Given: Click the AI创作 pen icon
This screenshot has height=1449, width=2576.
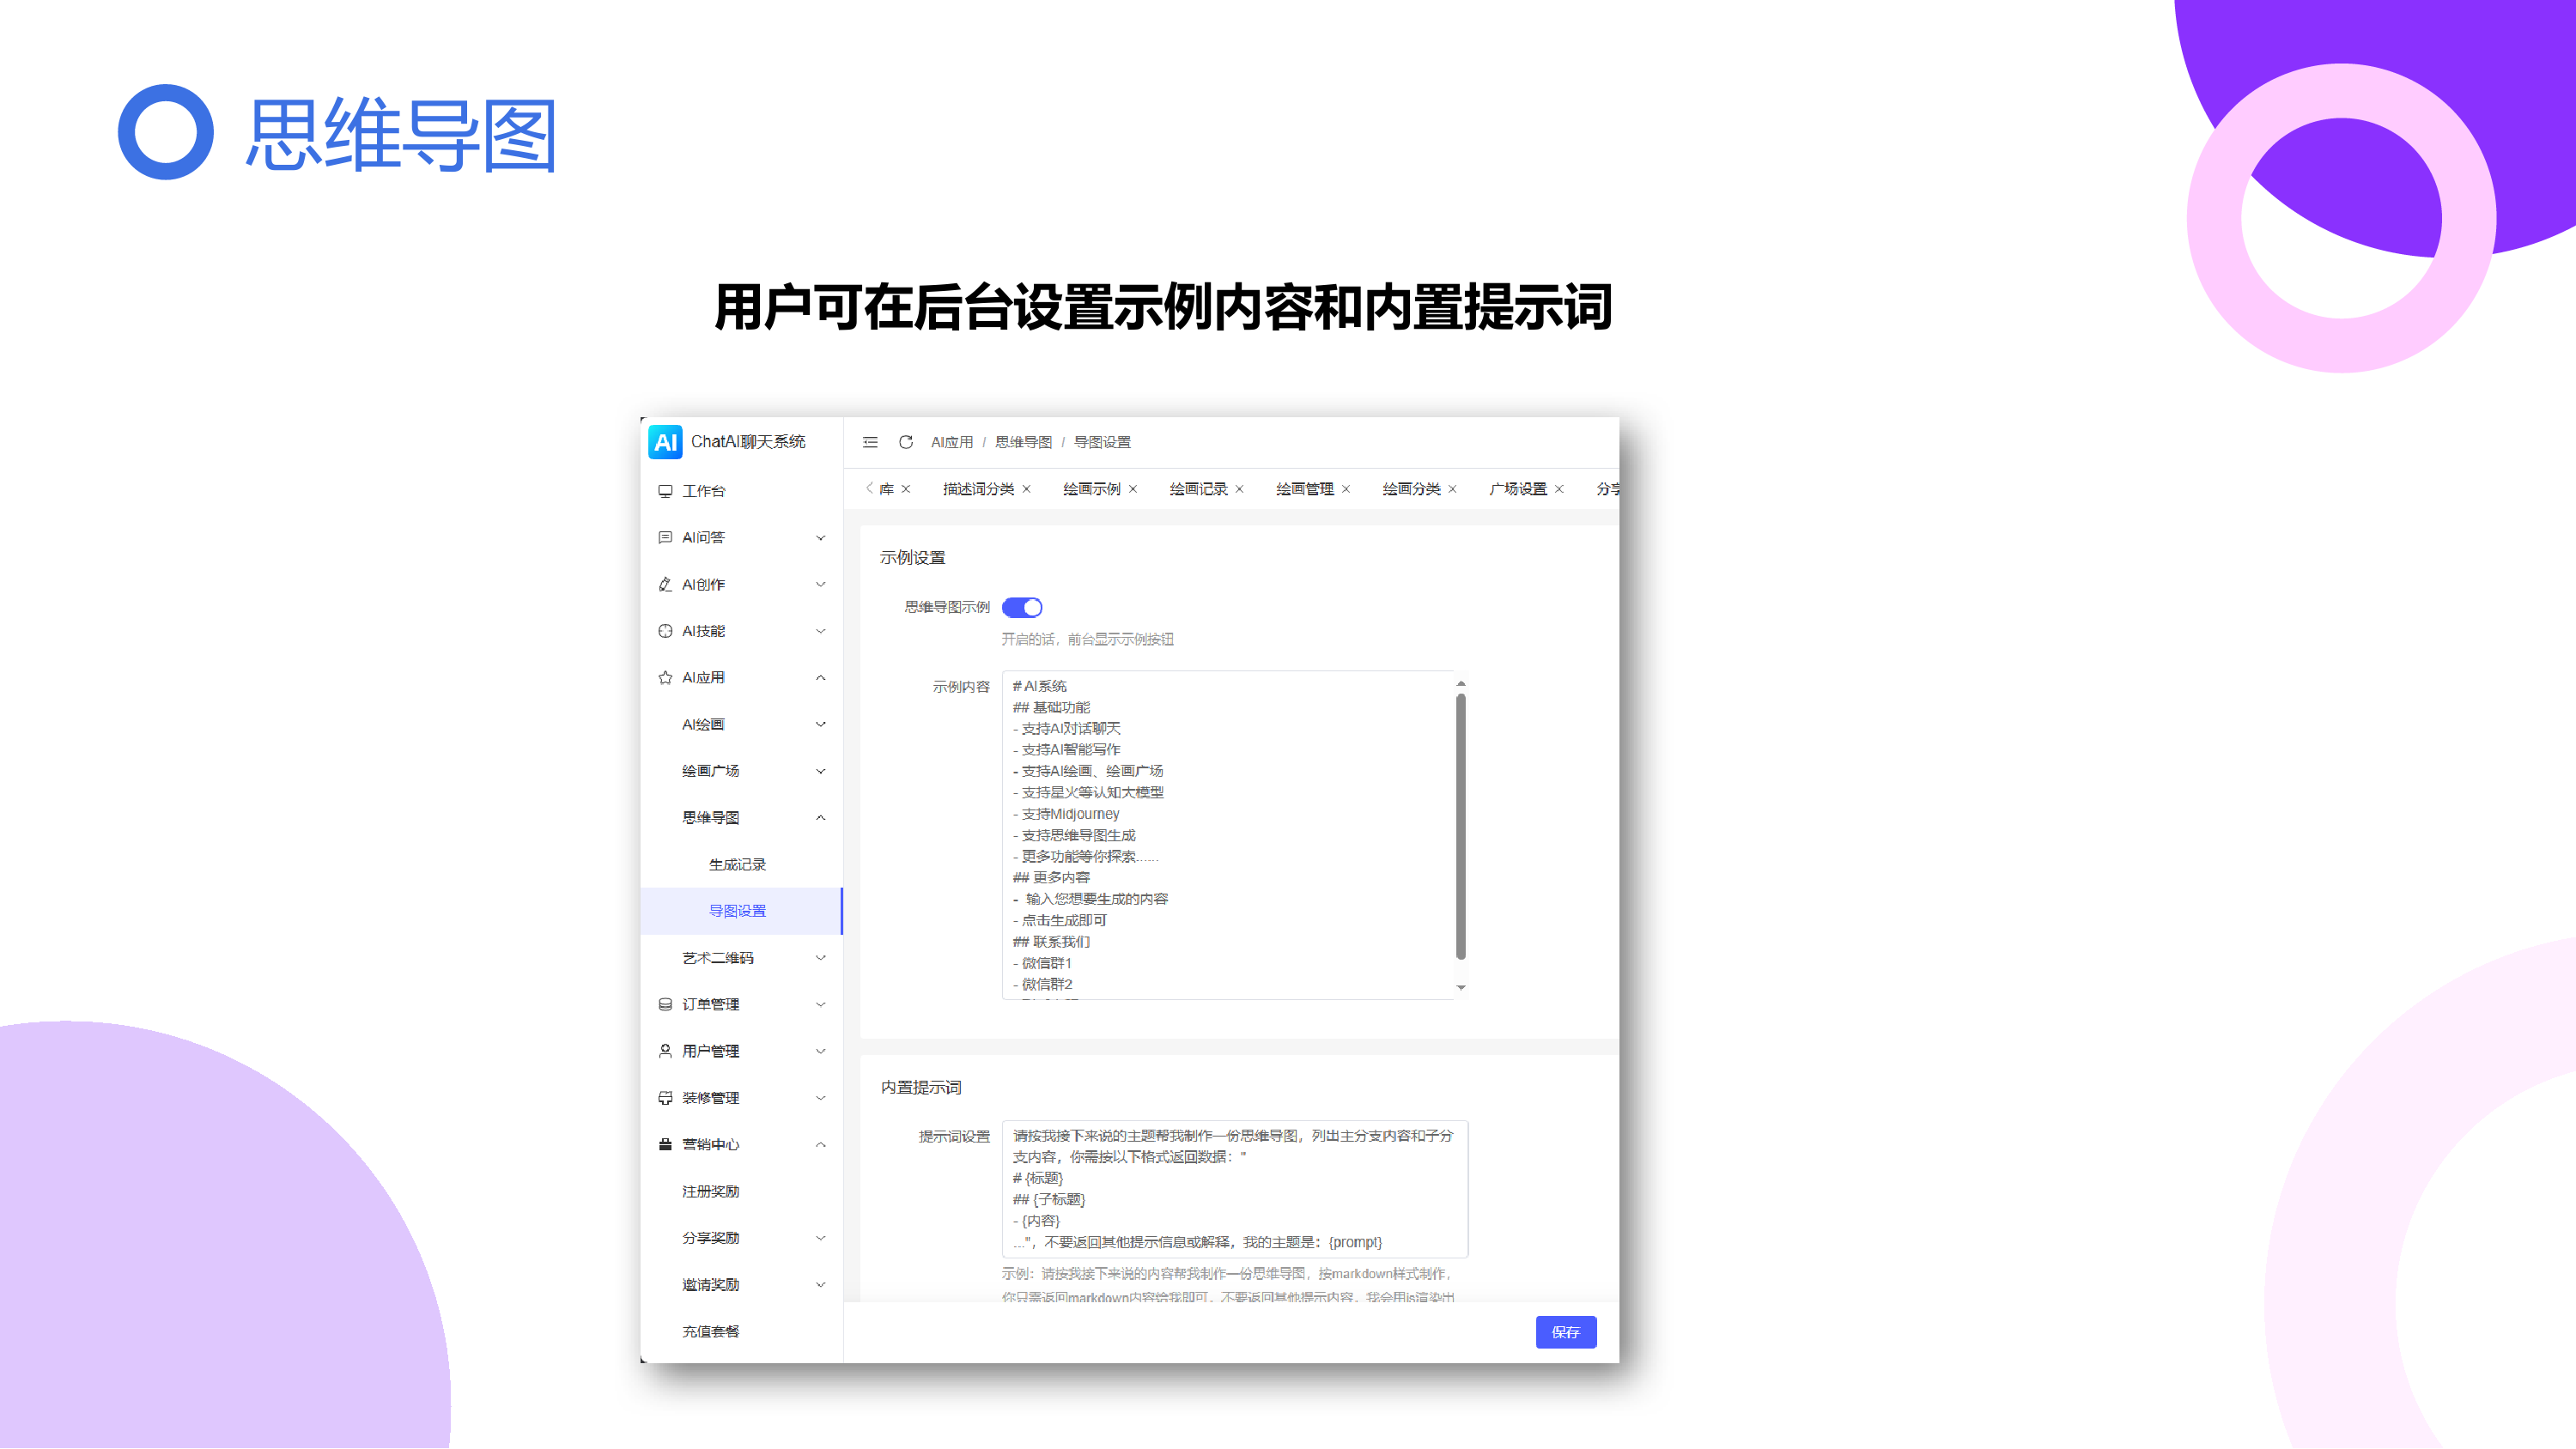Looking at the screenshot, I should [665, 584].
